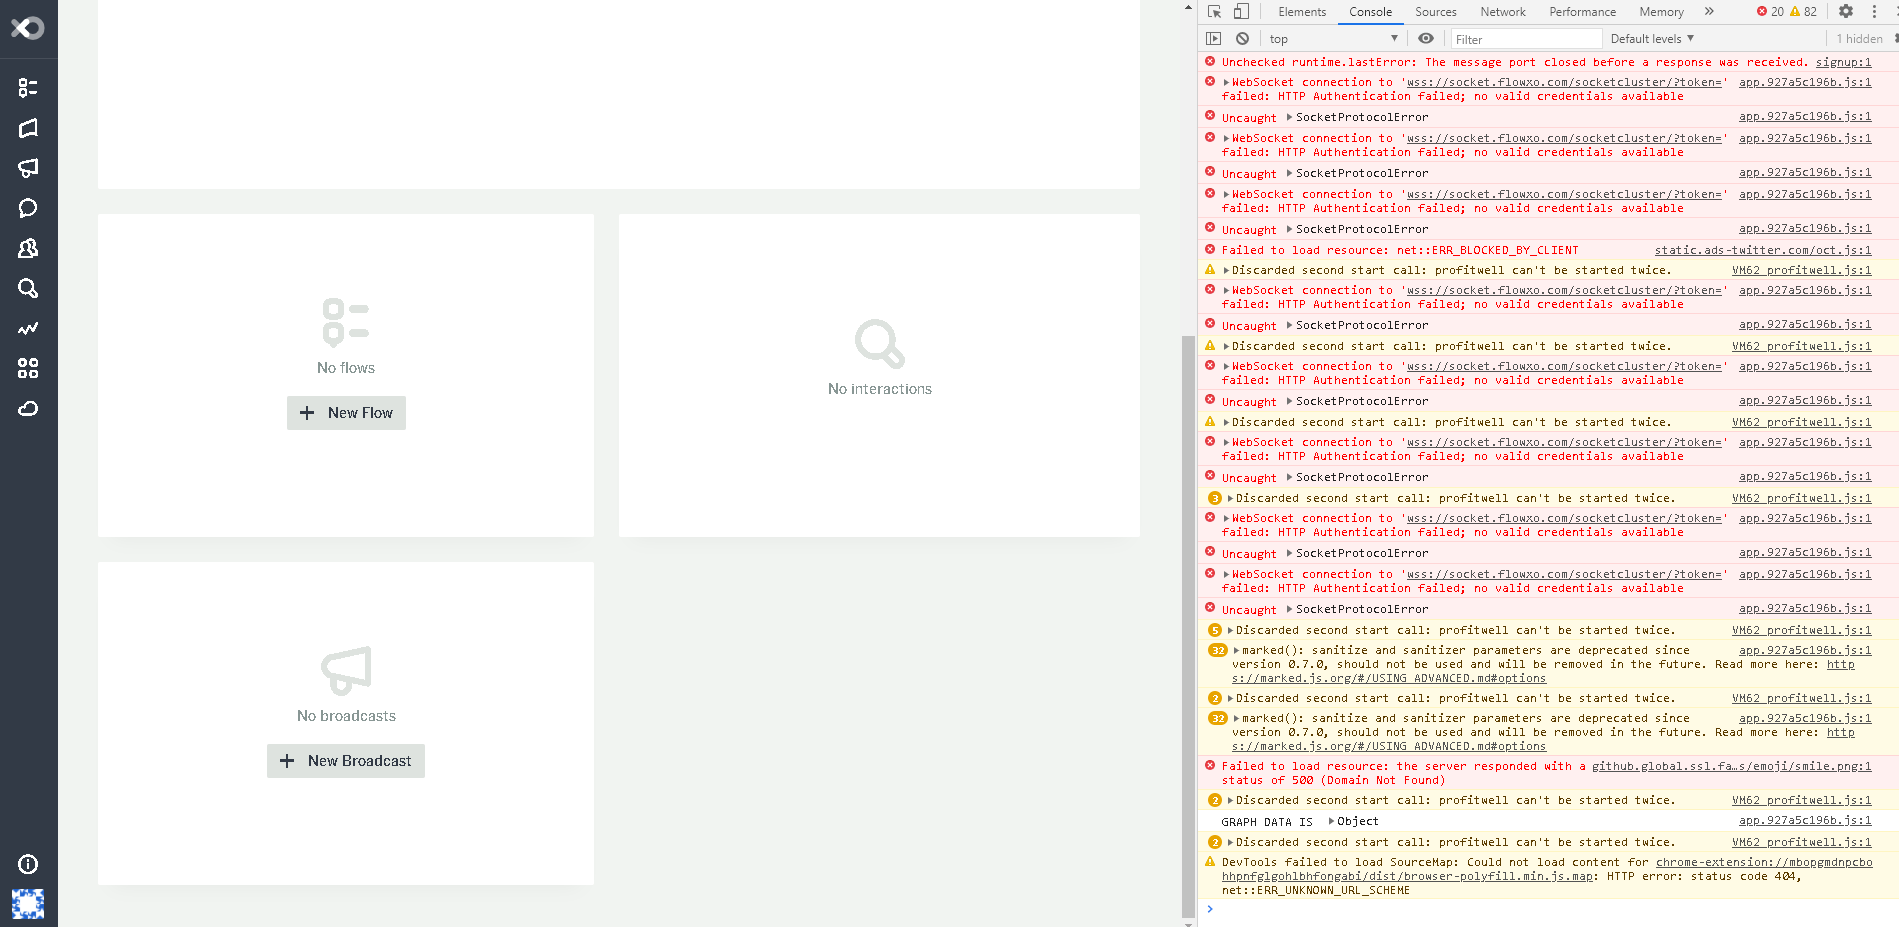
Task: Open the Bots flag icon in sidebar
Action: [x=28, y=128]
